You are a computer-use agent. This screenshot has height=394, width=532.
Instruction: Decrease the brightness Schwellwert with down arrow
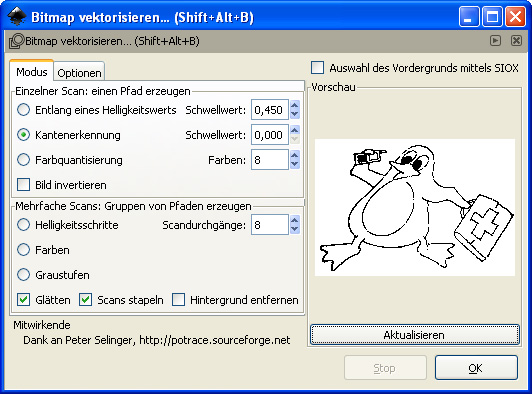coord(294,114)
